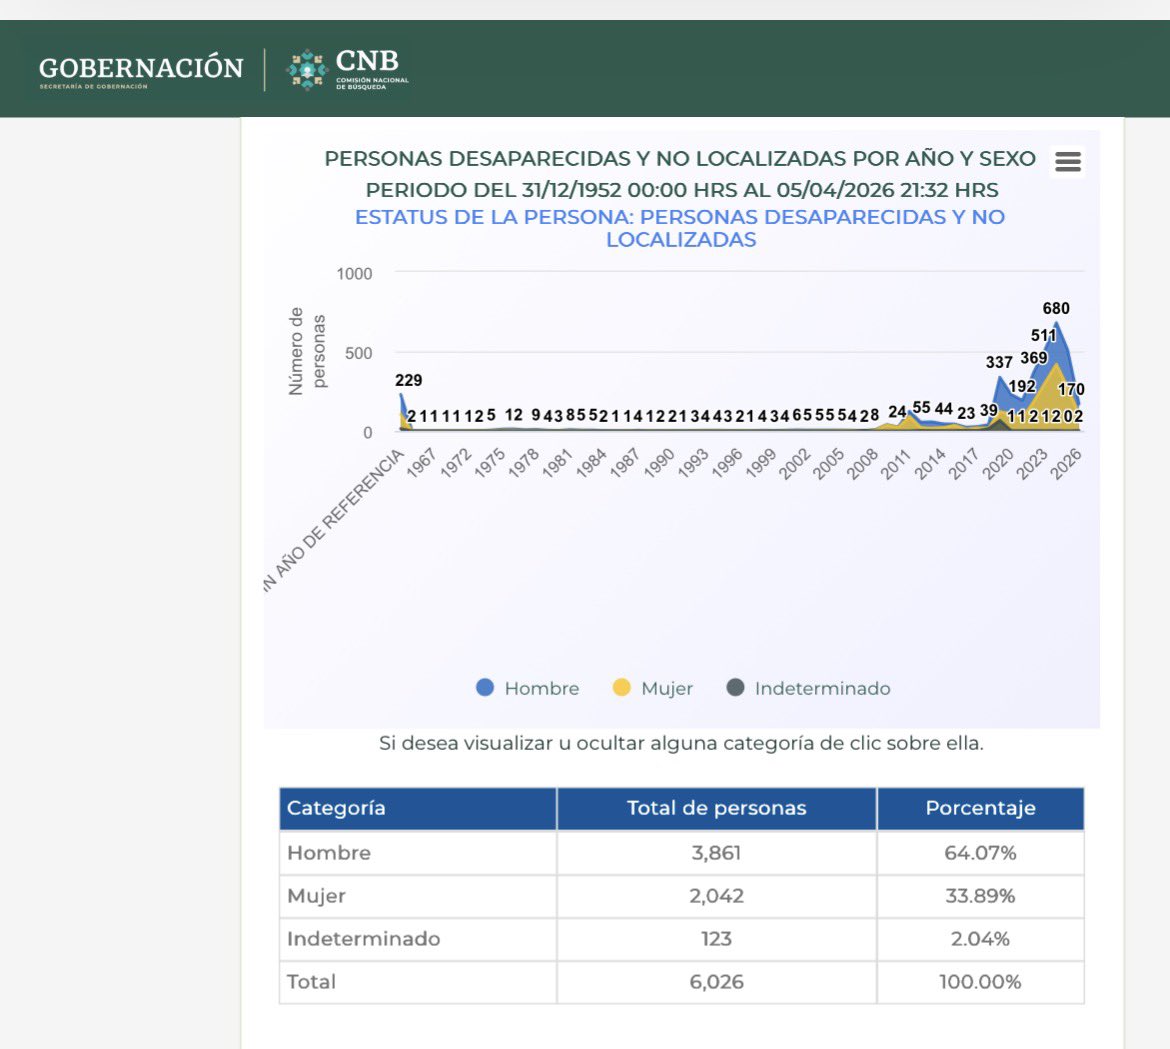Viewport: 1170px width, 1049px height.
Task: Click the 229 data label near the chart start
Action: pyautogui.click(x=408, y=381)
